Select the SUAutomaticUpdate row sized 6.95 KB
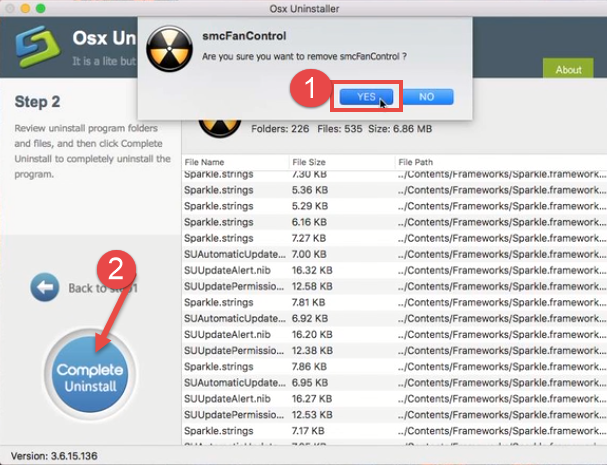This screenshot has width=607, height=465. pos(394,383)
